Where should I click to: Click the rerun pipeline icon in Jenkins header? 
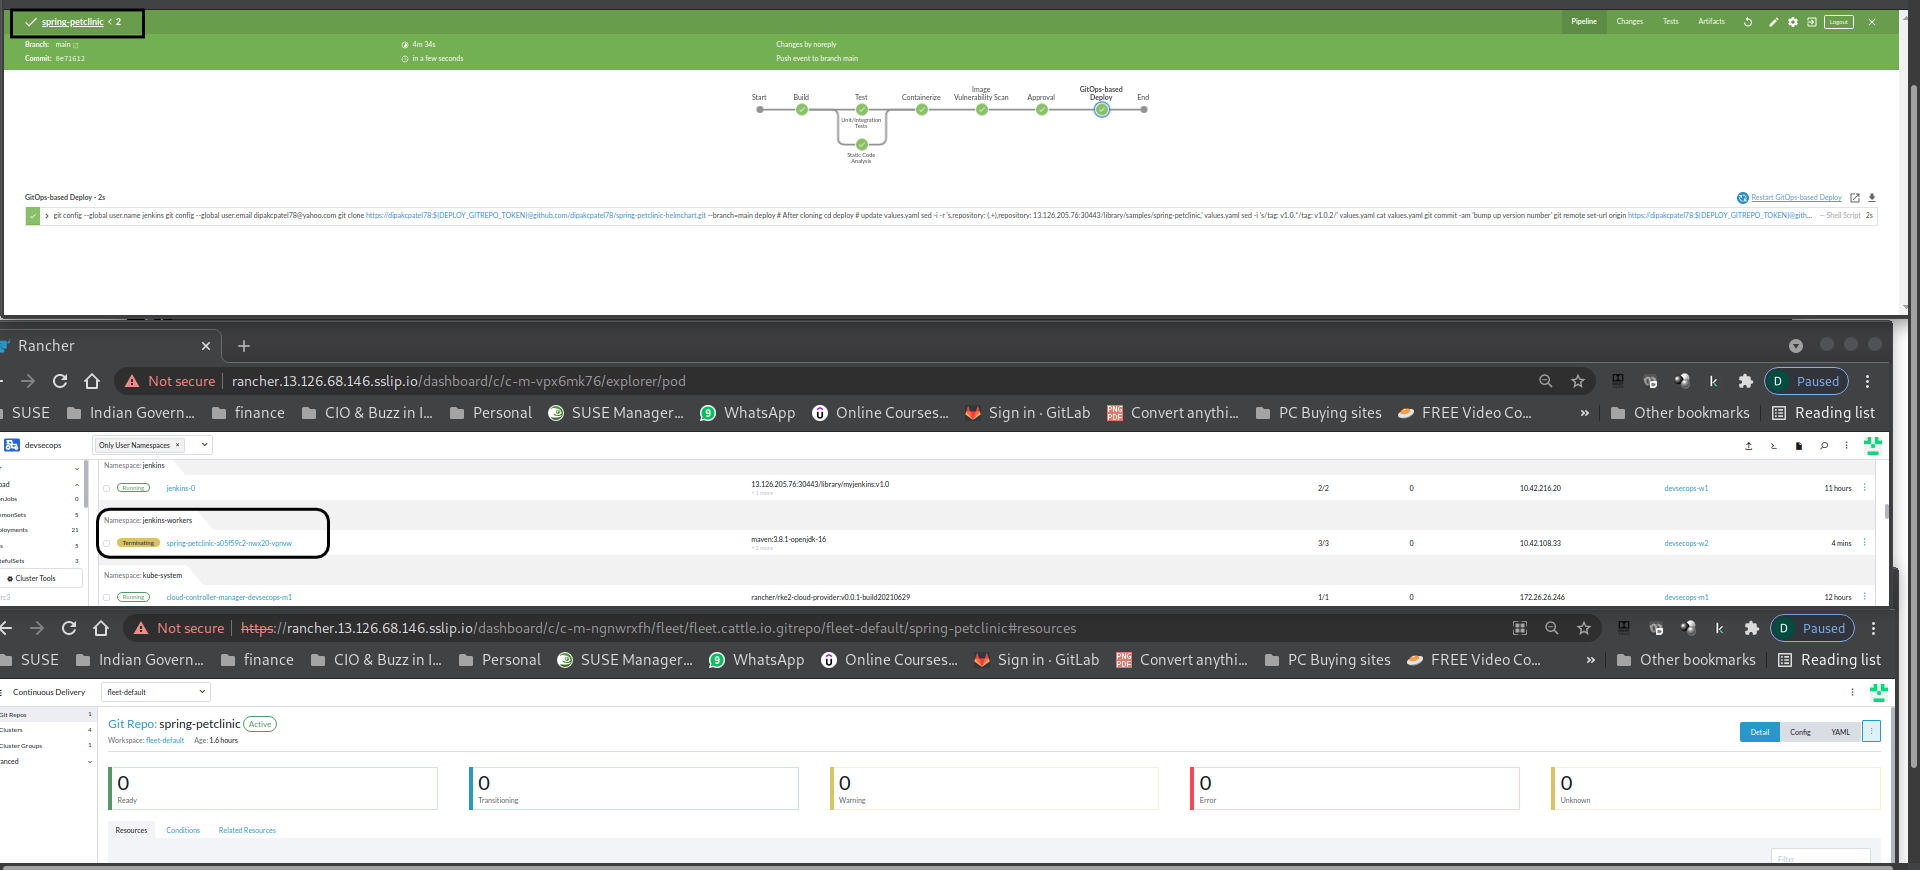click(1748, 22)
